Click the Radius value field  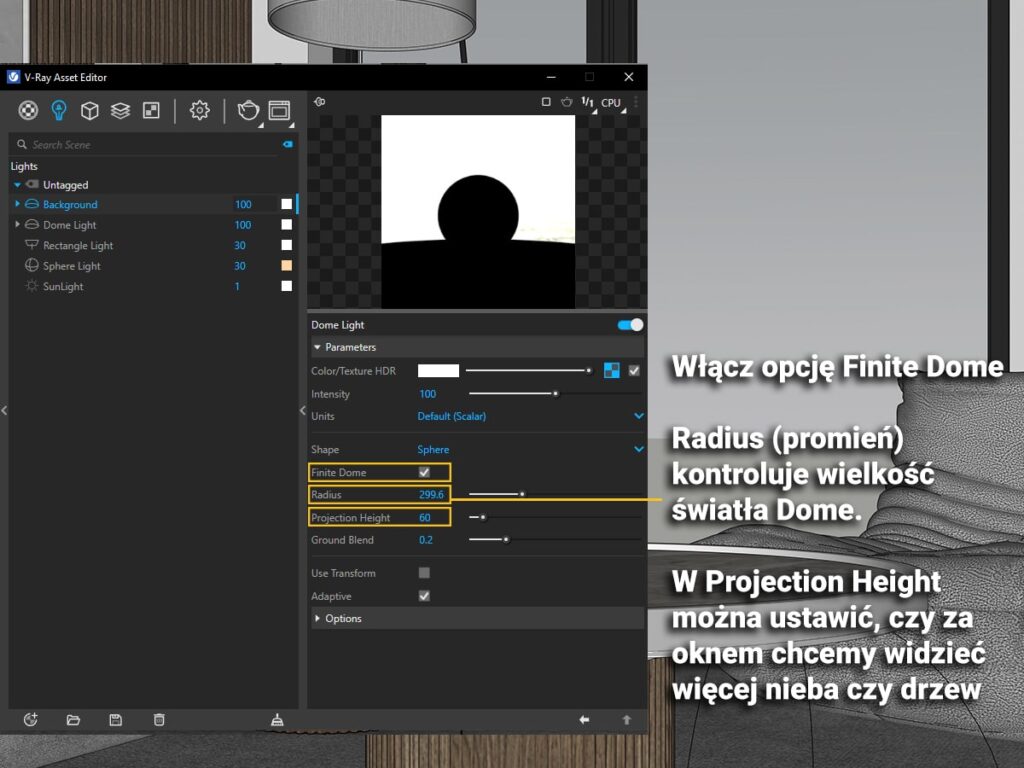click(x=432, y=495)
